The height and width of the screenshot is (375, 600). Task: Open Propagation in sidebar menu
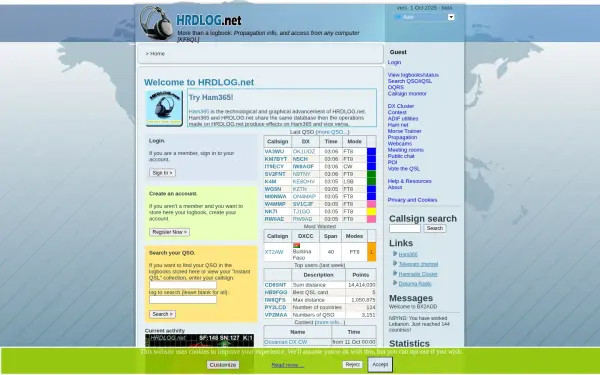pos(402,137)
